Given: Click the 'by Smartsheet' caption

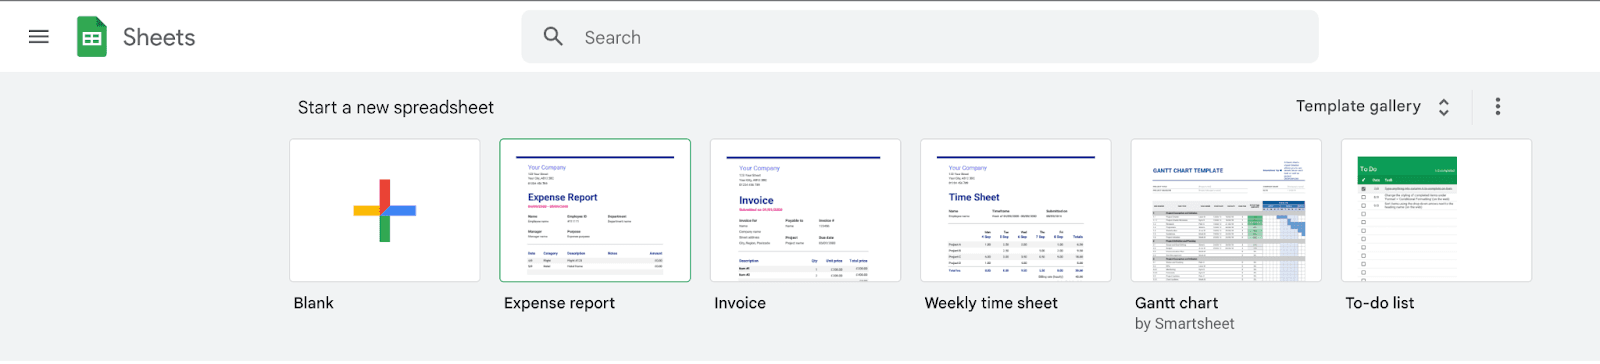Looking at the screenshot, I should point(1184,324).
